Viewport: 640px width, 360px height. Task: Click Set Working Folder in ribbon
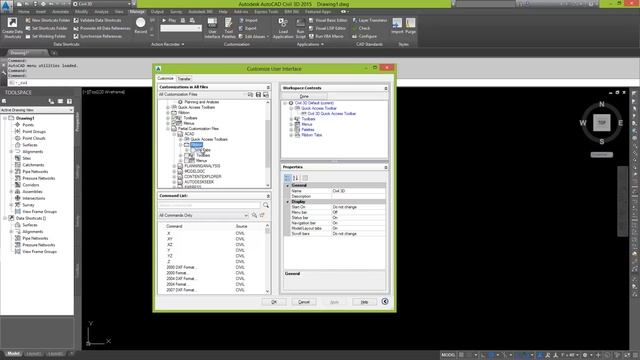point(45,36)
